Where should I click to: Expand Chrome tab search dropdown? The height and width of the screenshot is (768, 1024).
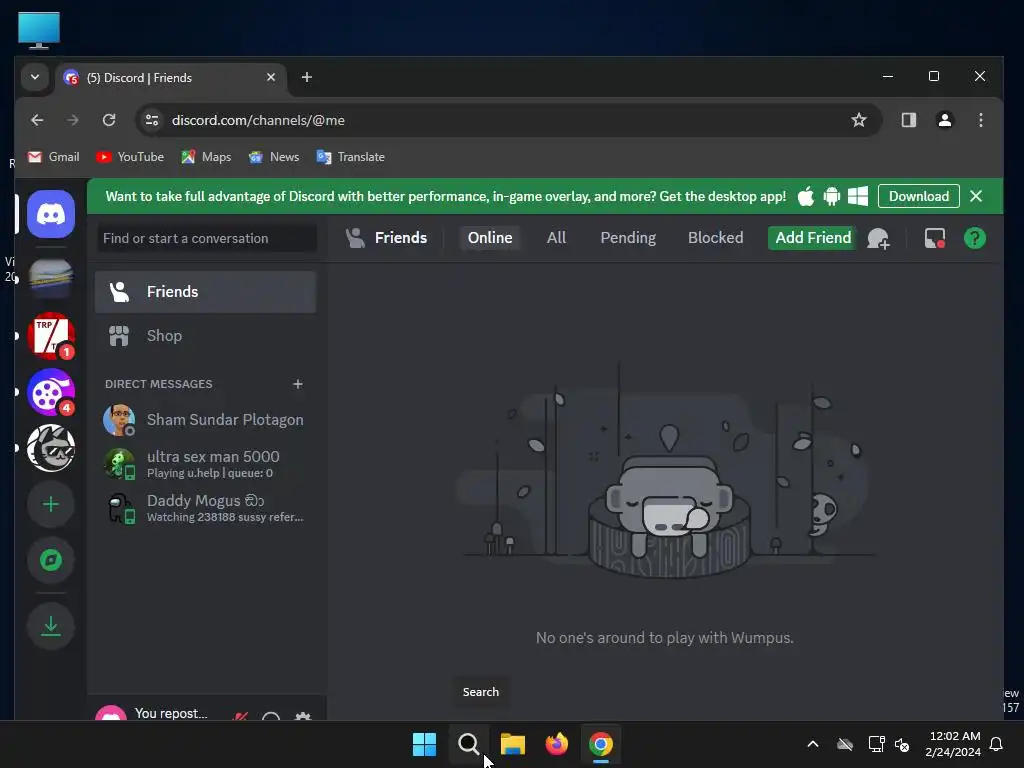35,77
